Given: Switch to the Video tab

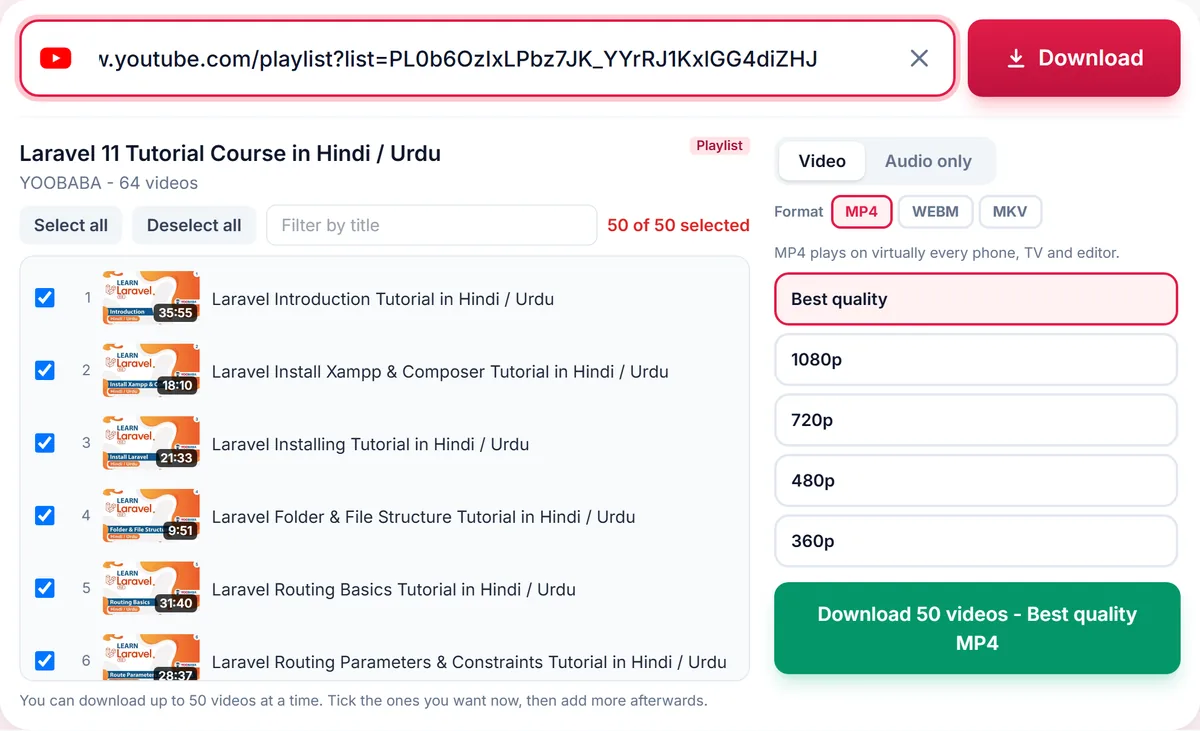Looking at the screenshot, I should coord(822,161).
